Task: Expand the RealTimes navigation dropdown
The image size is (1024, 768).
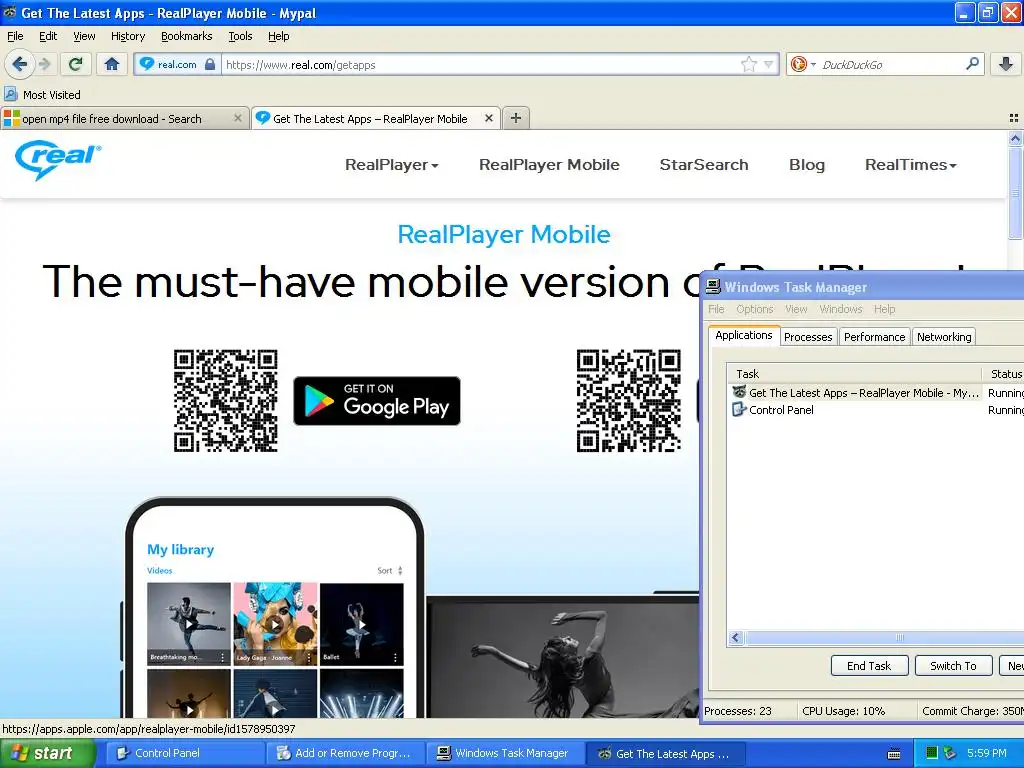Action: pos(911,165)
